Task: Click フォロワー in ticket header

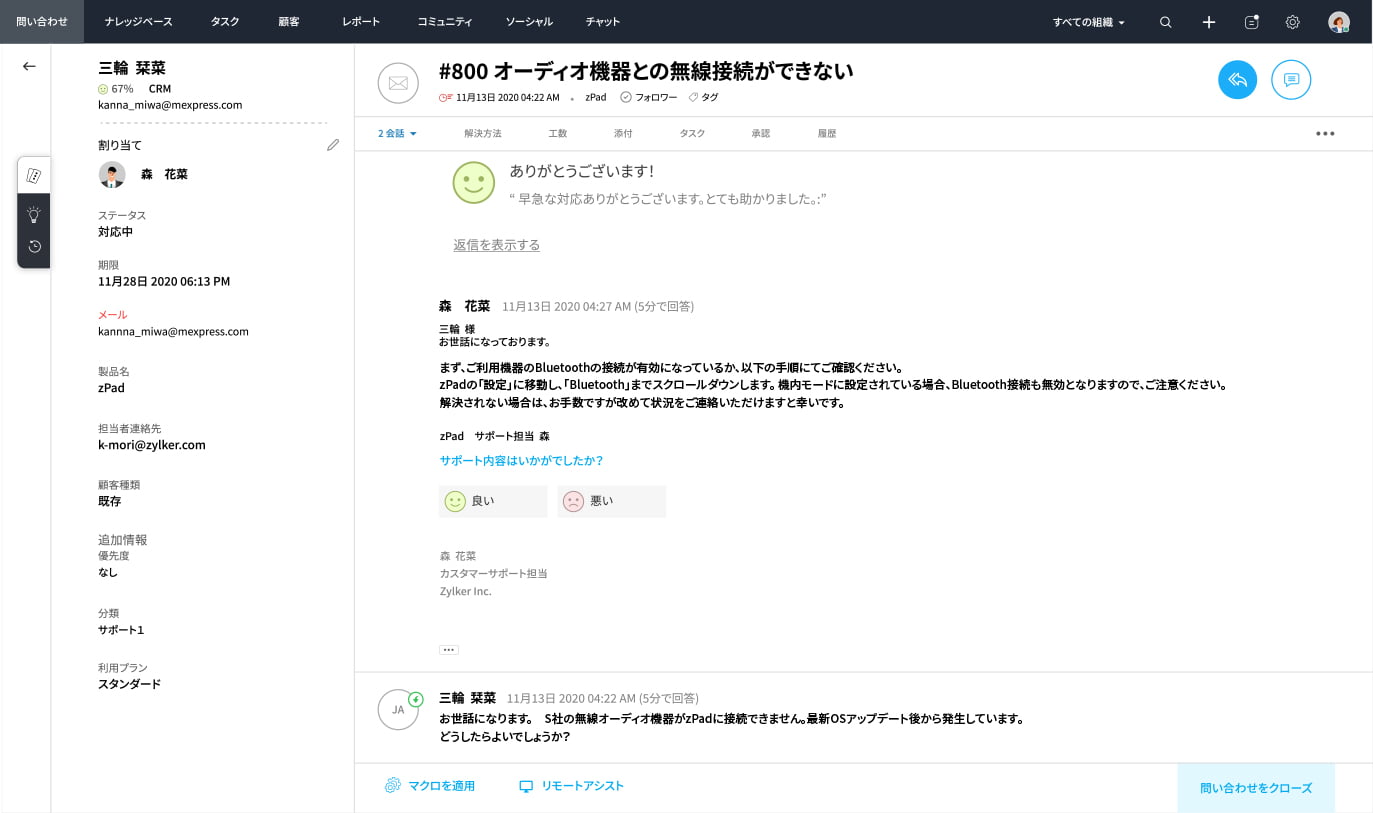Action: [x=649, y=97]
